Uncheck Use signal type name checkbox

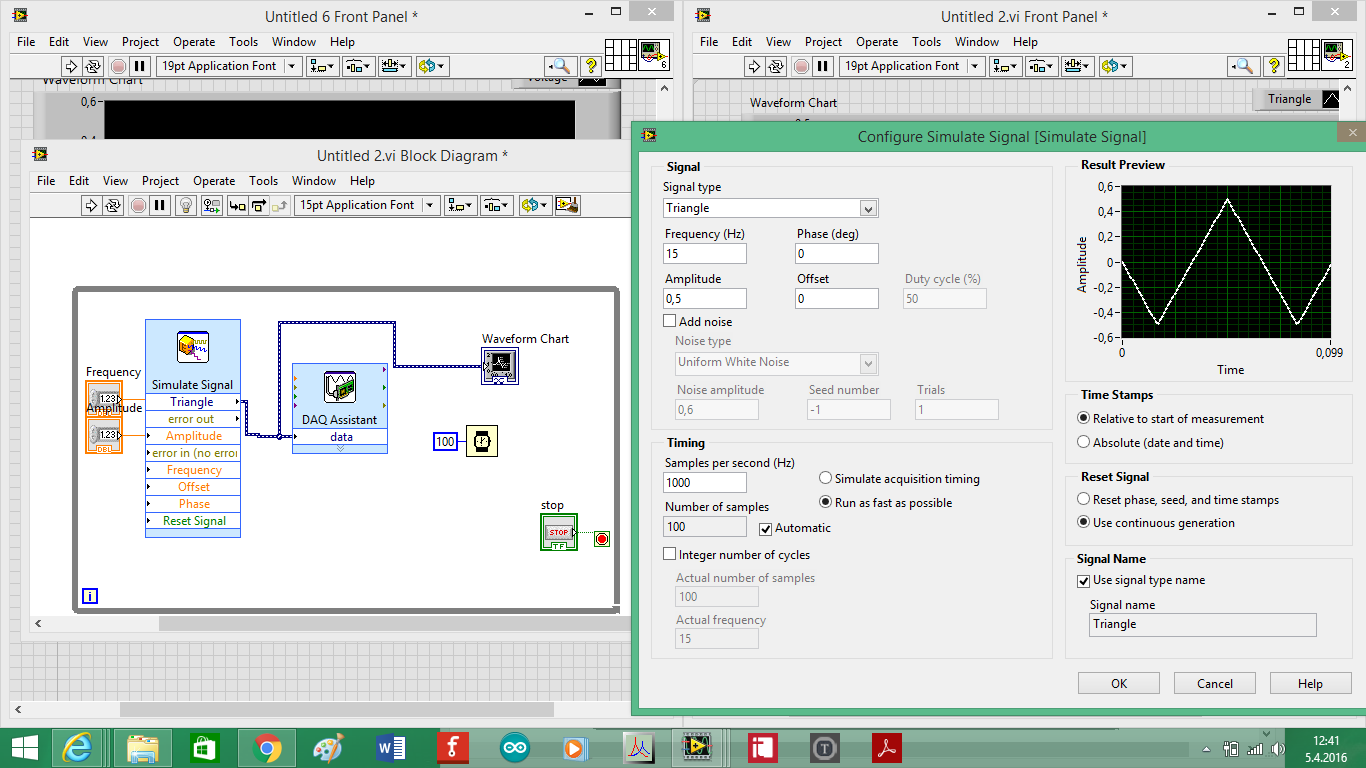(x=1083, y=581)
